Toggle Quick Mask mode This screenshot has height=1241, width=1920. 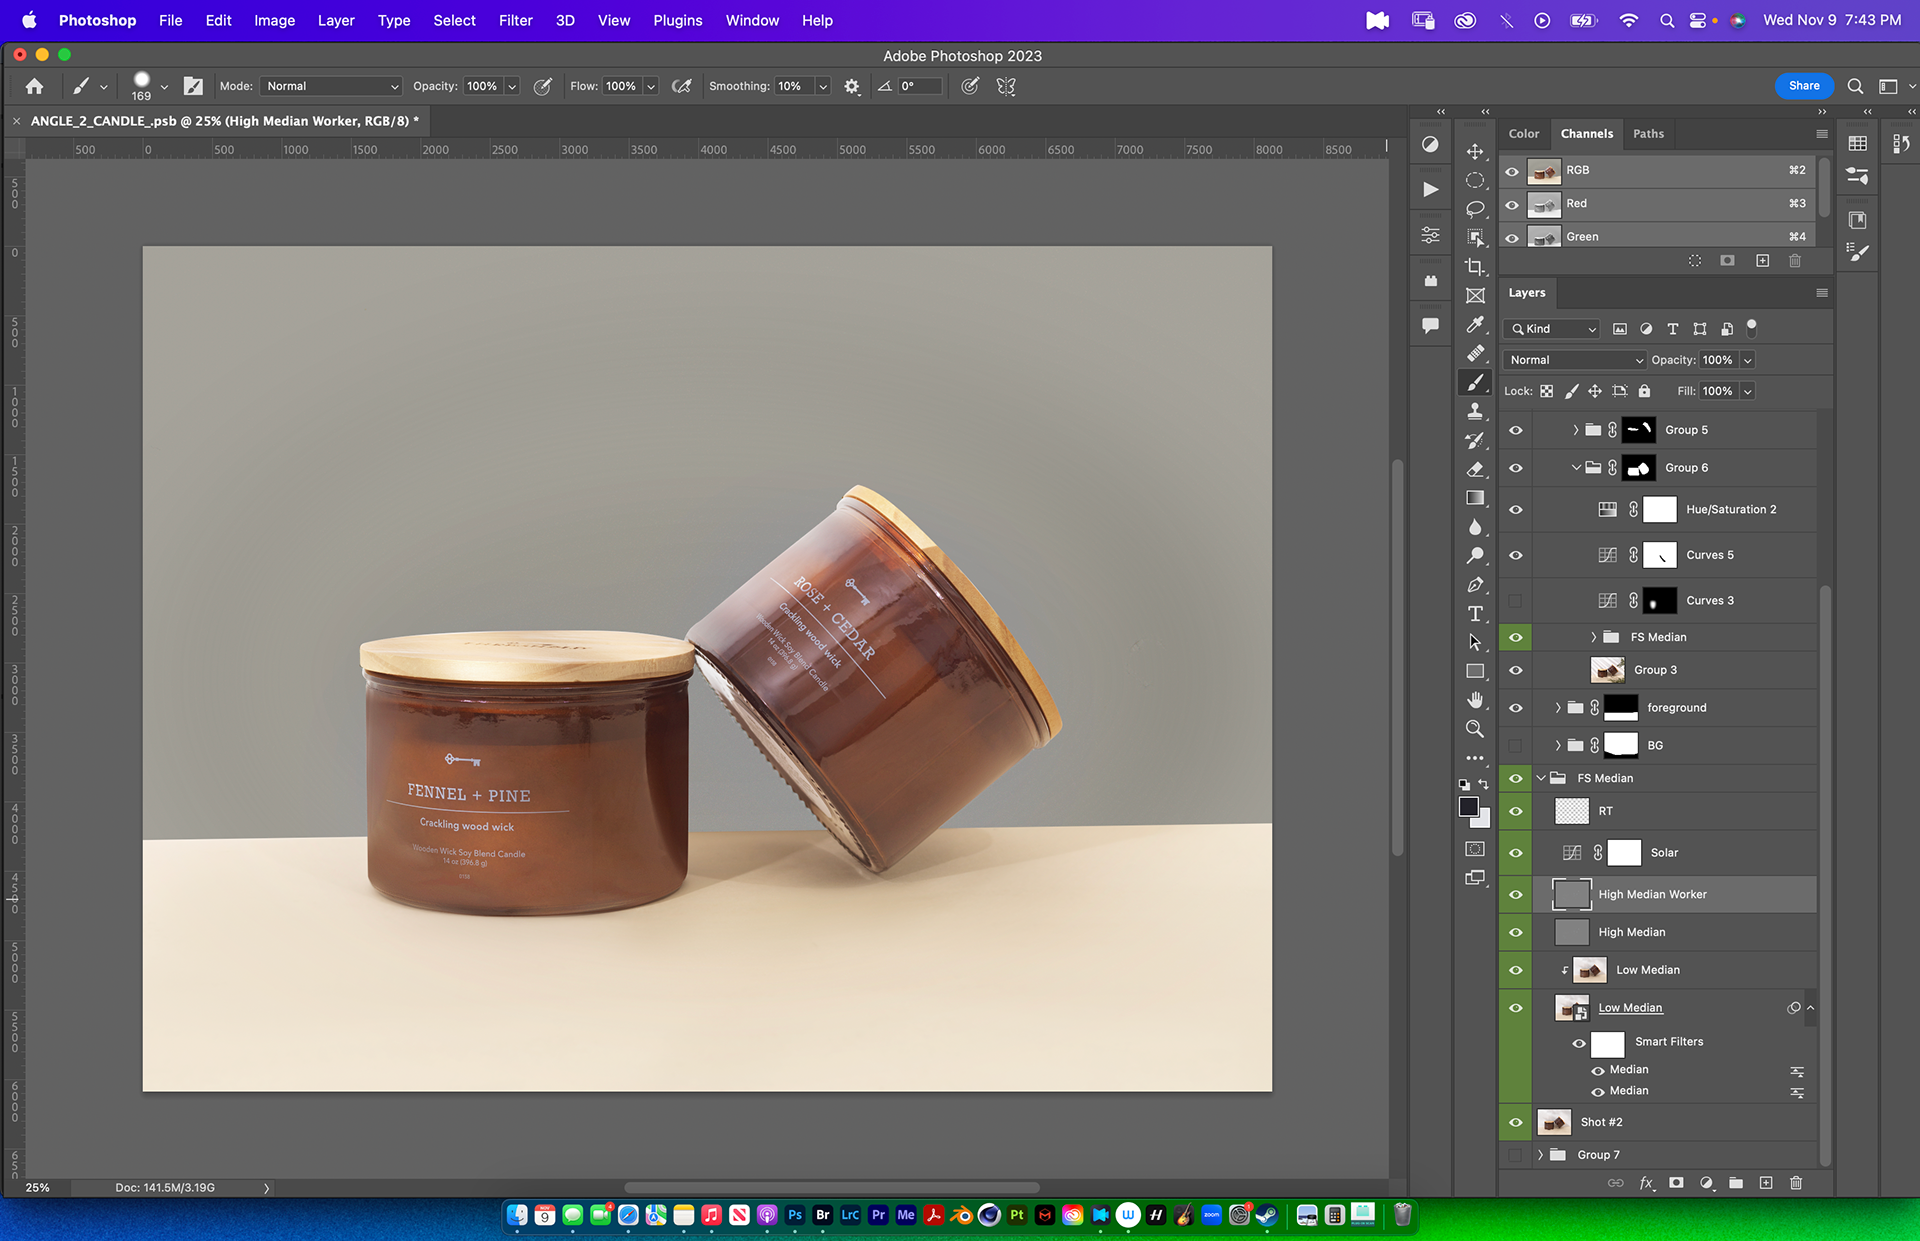click(1475, 849)
